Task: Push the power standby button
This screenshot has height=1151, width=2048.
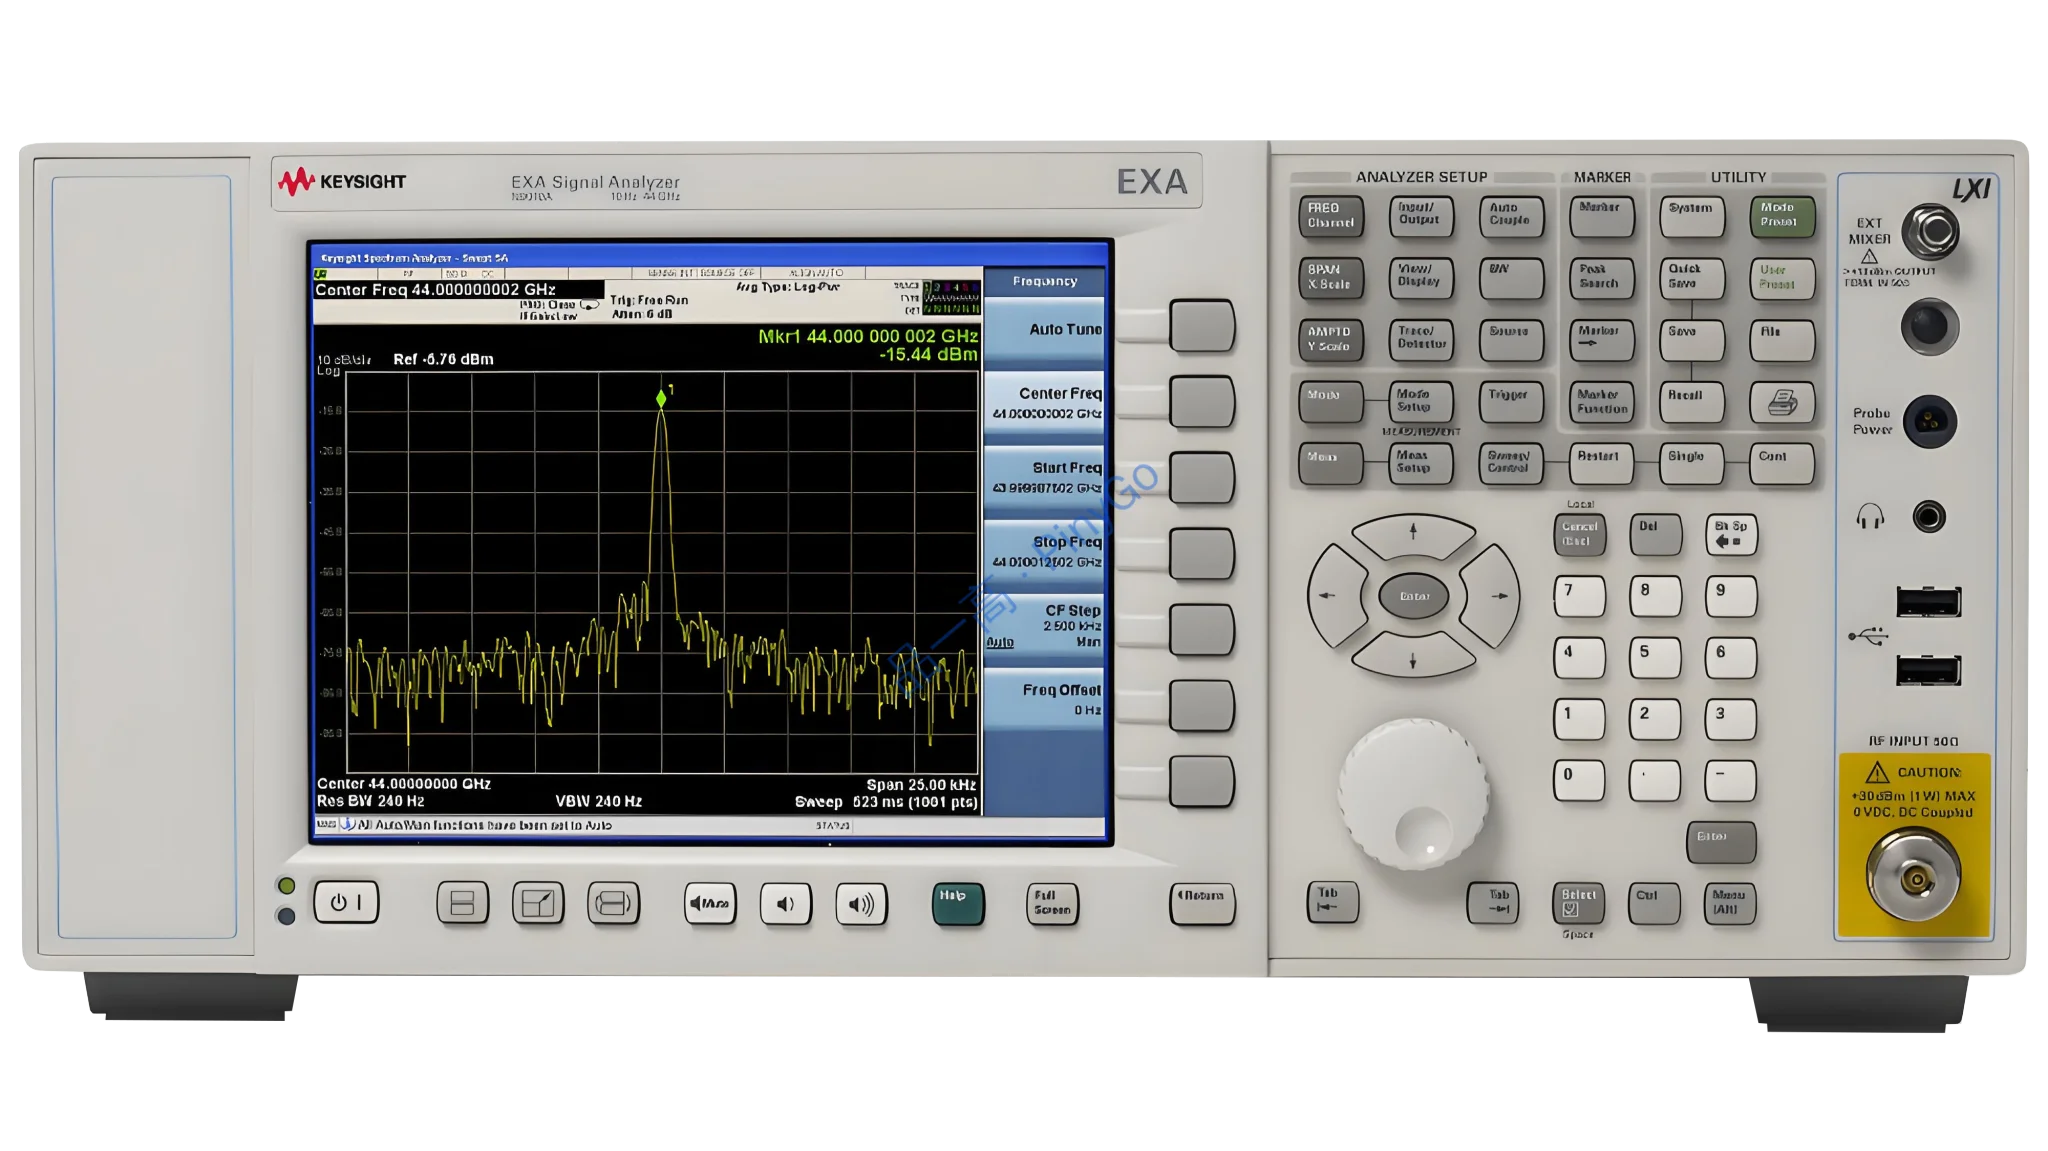Action: point(346,902)
